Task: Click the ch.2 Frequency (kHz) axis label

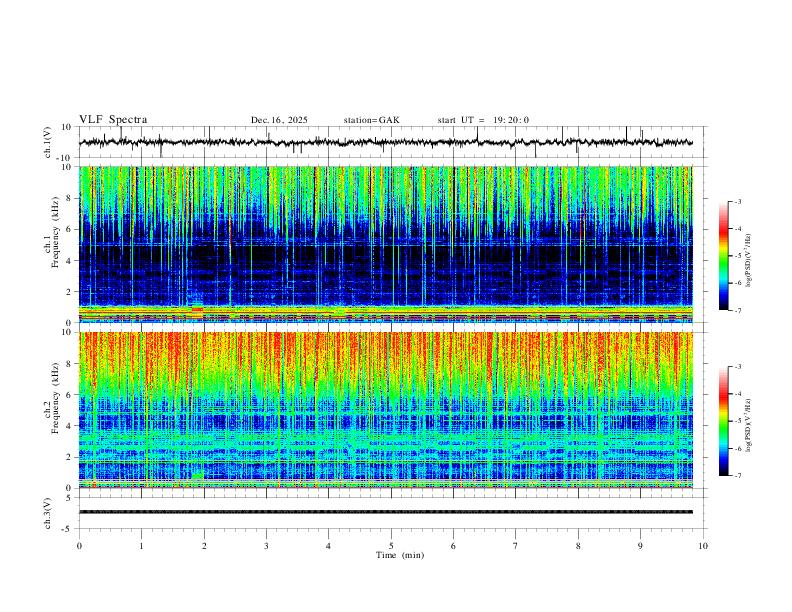Action: pos(52,398)
